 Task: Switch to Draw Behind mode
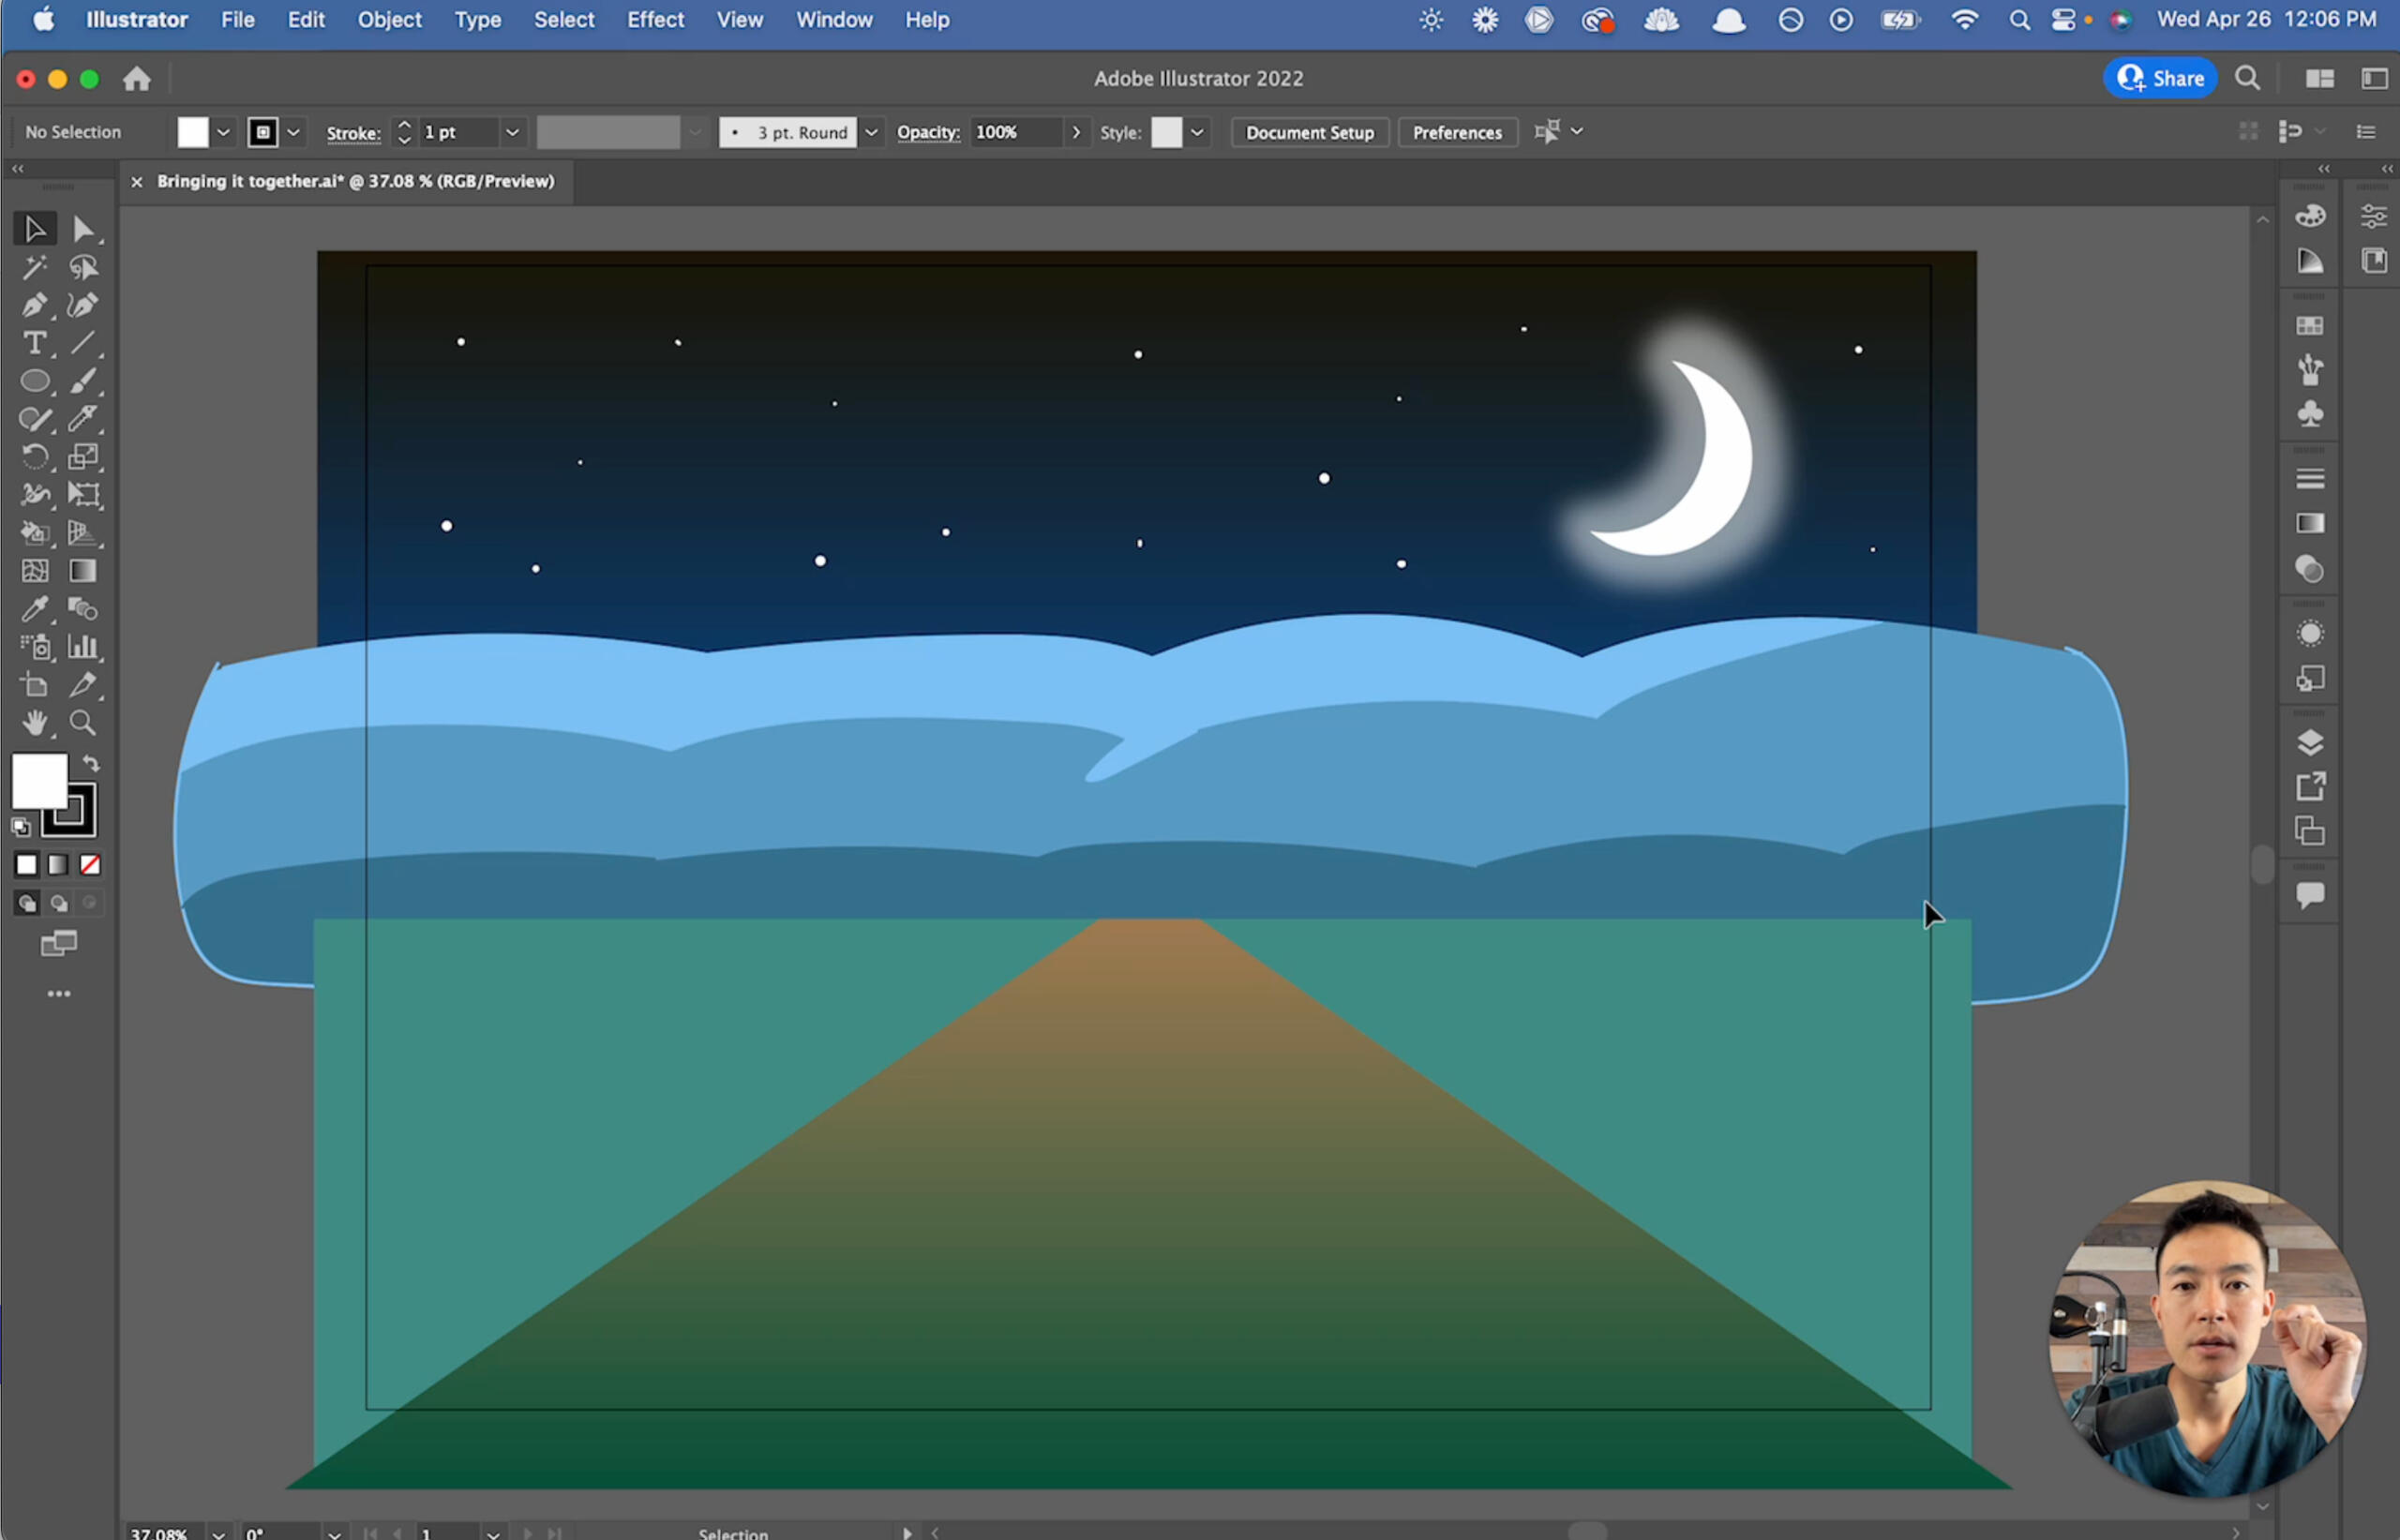click(x=59, y=904)
